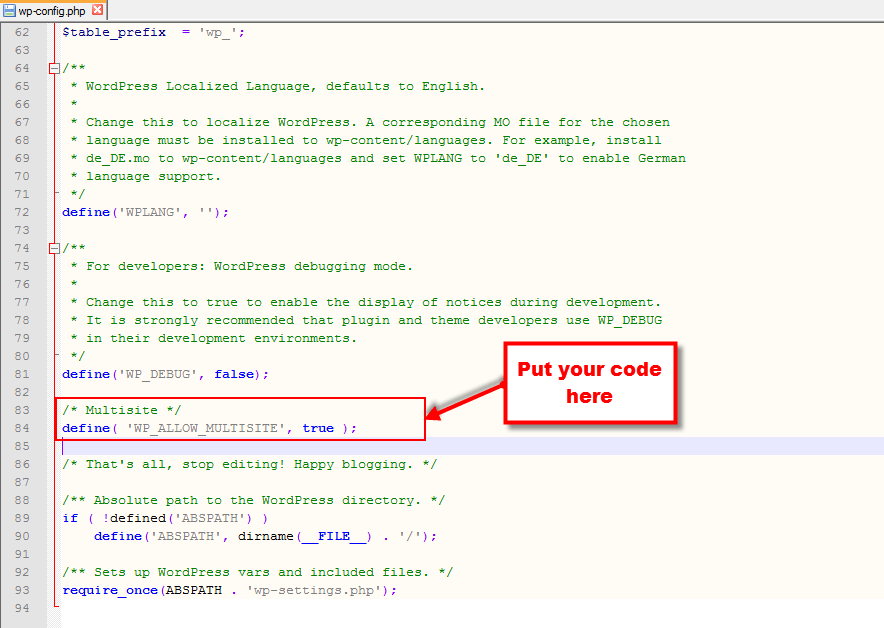The image size is (884, 628).
Task: Click the save icon on wp-config.php tab
Action: pos(9,10)
